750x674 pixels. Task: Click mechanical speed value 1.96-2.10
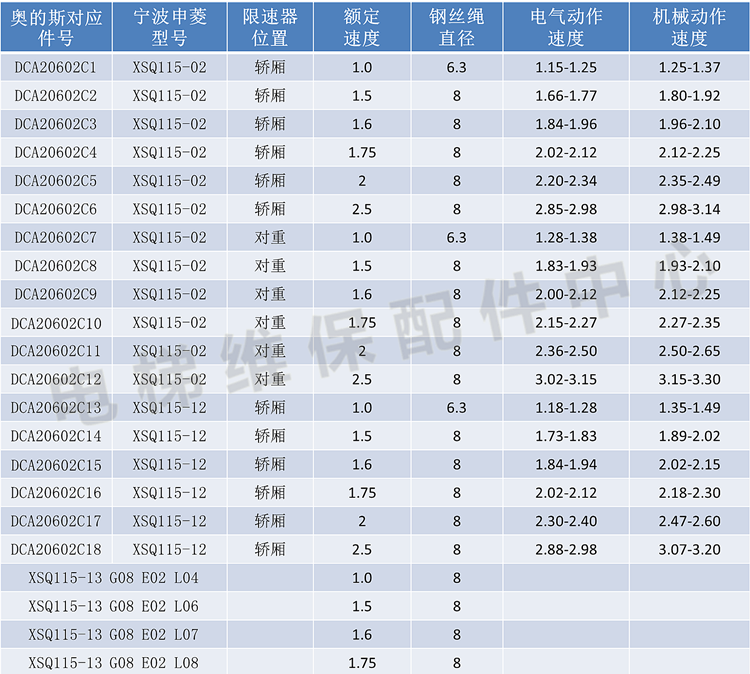tap(689, 124)
